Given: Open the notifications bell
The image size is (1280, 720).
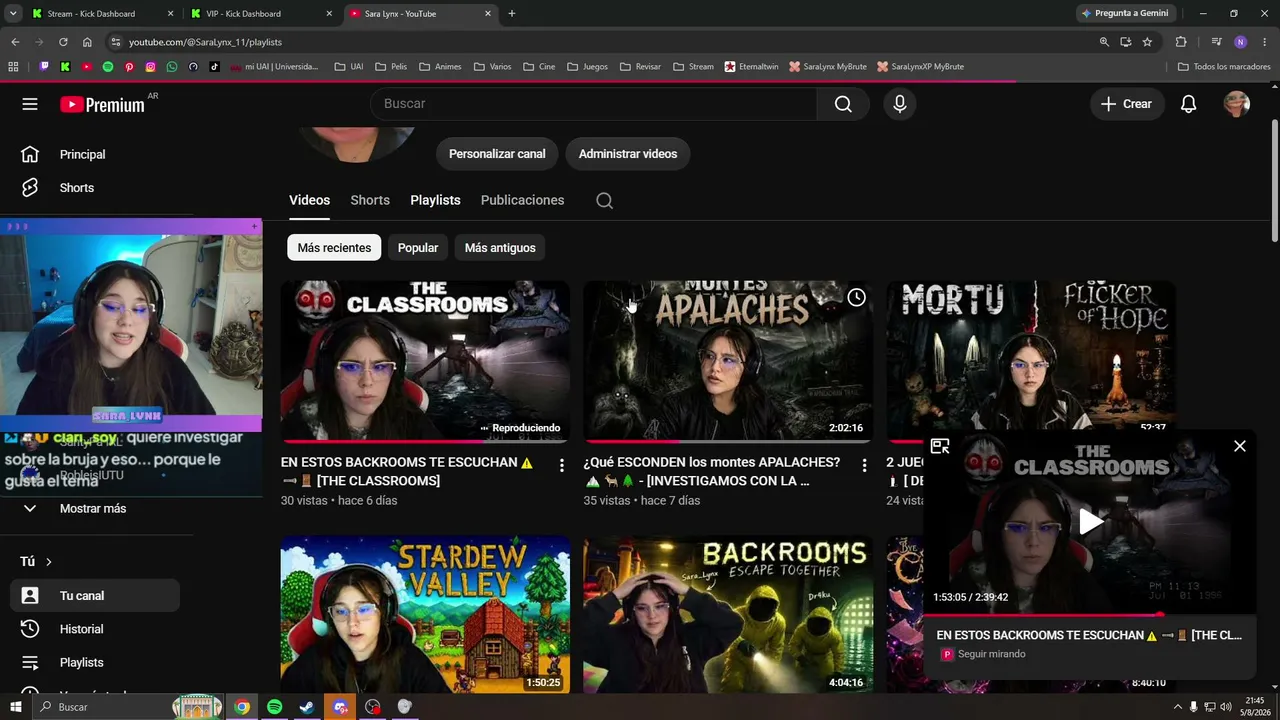Looking at the screenshot, I should (x=1188, y=104).
